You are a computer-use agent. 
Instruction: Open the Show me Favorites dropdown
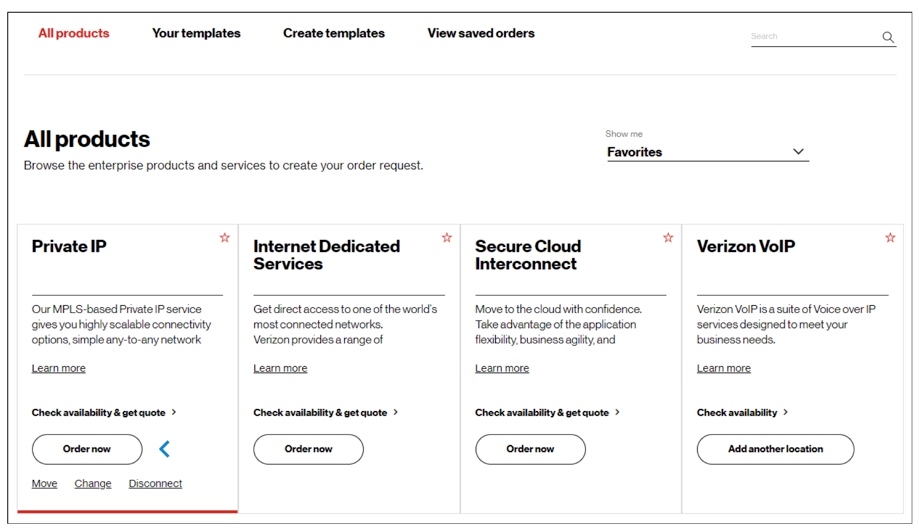[707, 152]
